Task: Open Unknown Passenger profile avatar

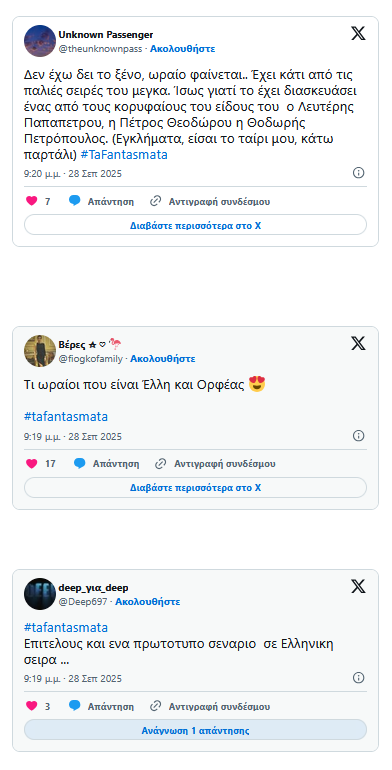Action: (x=40, y=41)
